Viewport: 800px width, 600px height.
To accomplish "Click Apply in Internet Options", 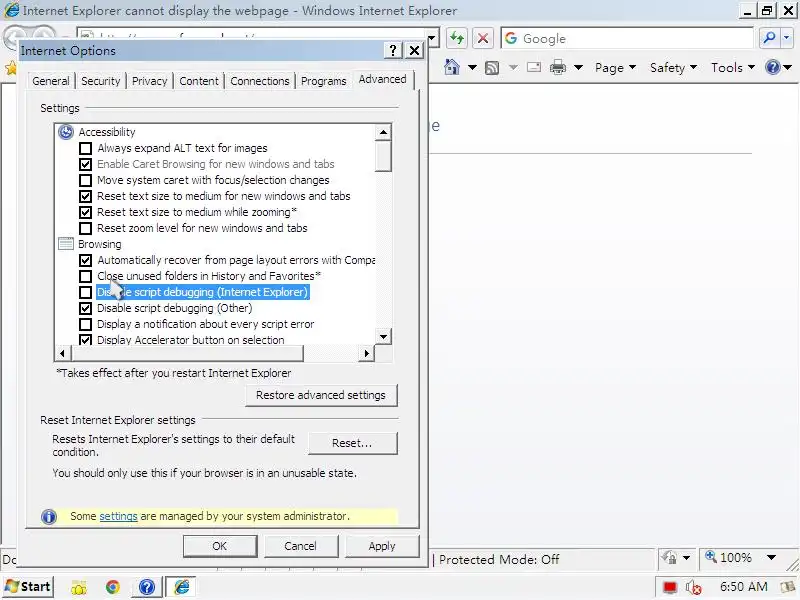I will [x=382, y=546].
